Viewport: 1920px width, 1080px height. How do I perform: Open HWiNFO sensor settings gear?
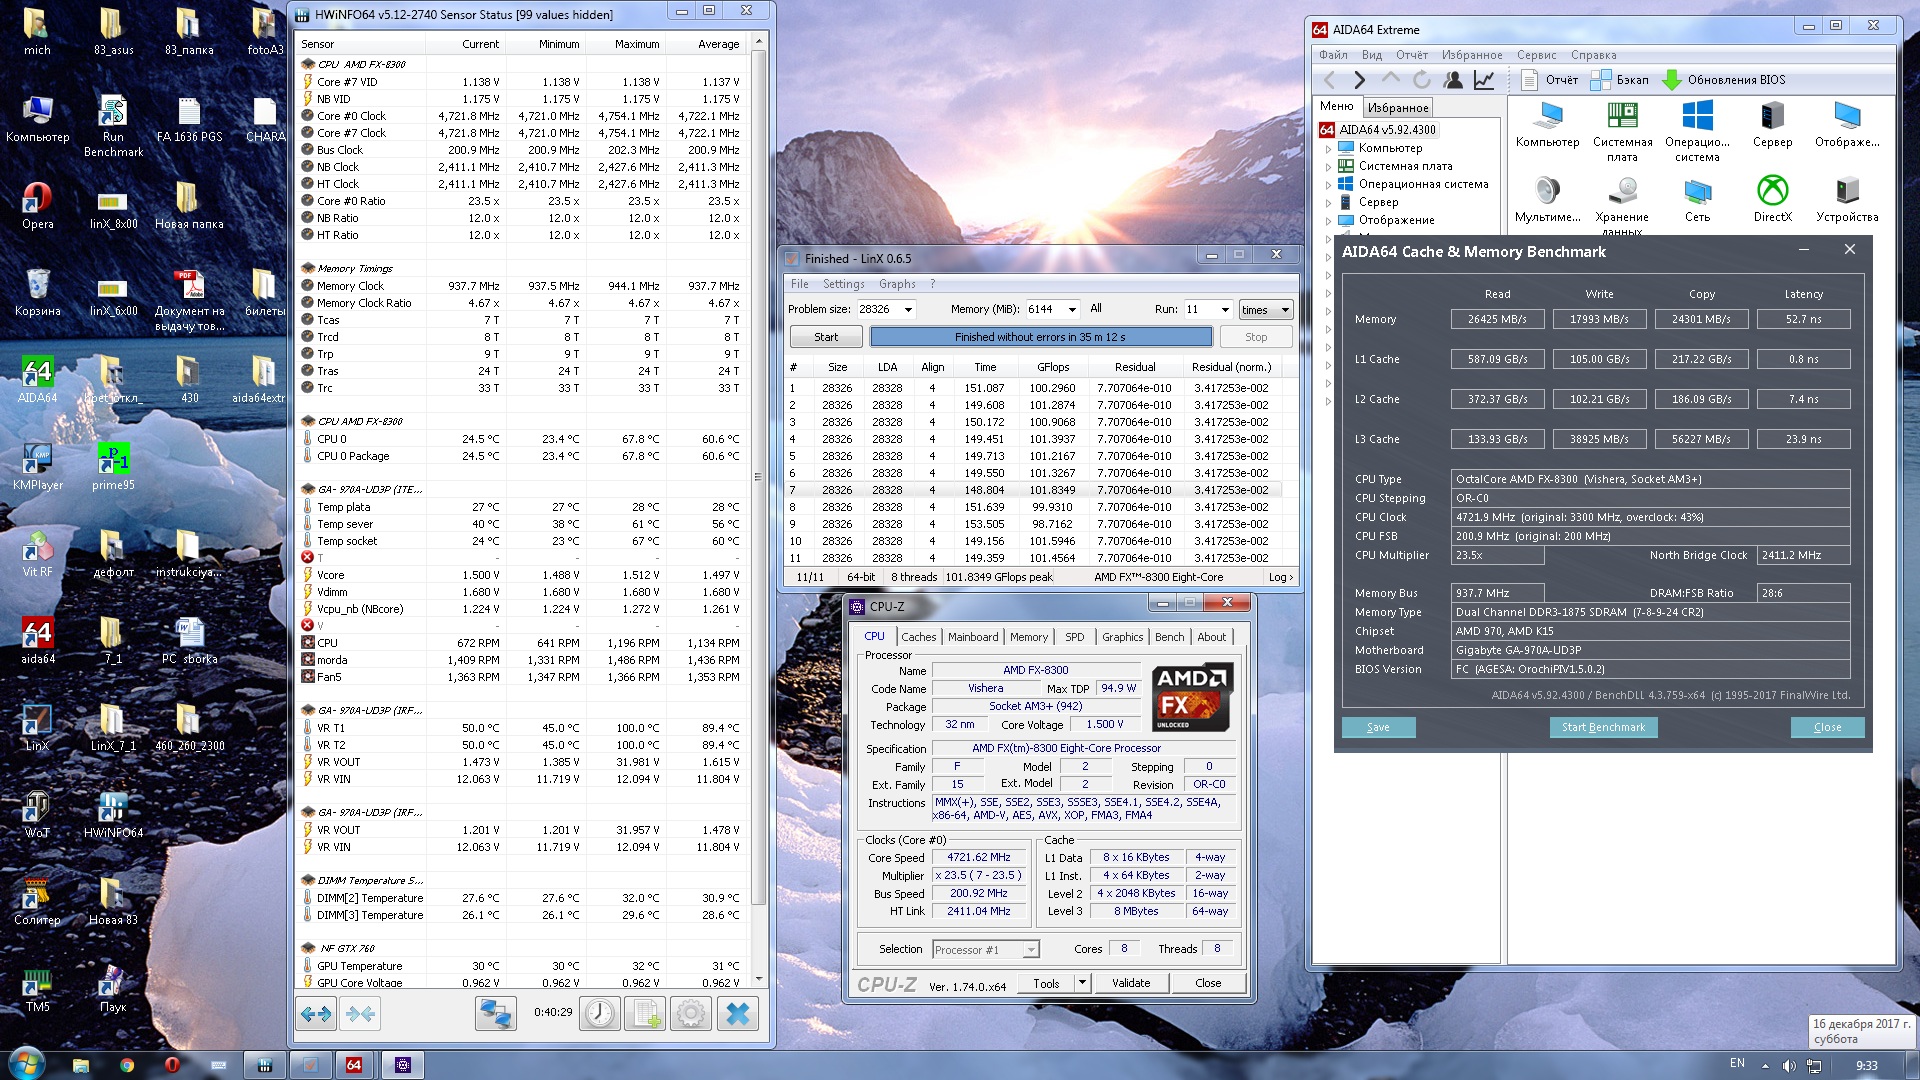tap(690, 1014)
